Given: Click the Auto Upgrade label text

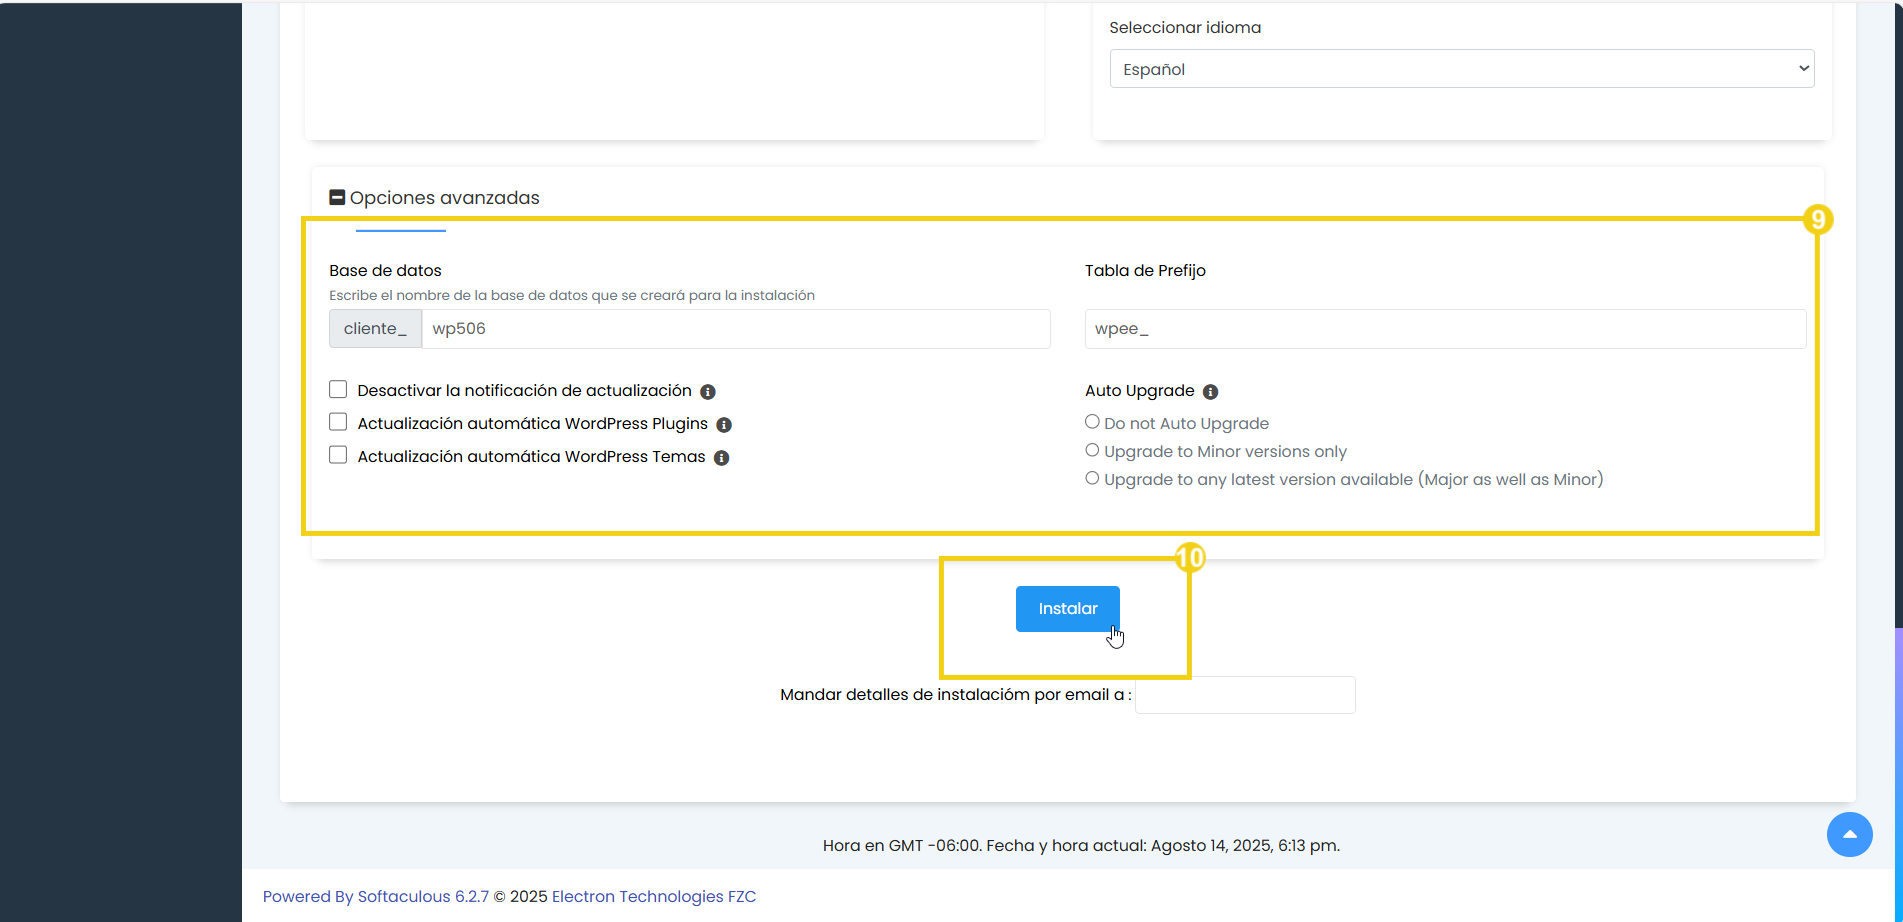Looking at the screenshot, I should tap(1140, 391).
